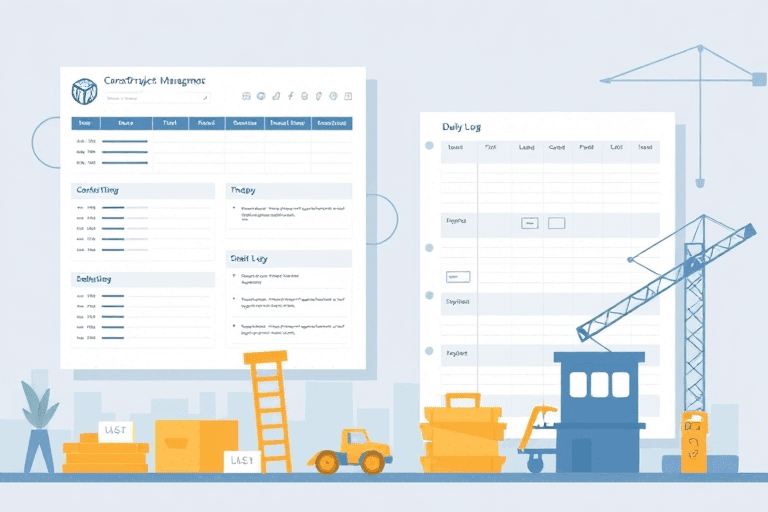
Task: Click the magnifier icon in the search box
Action: (204, 98)
